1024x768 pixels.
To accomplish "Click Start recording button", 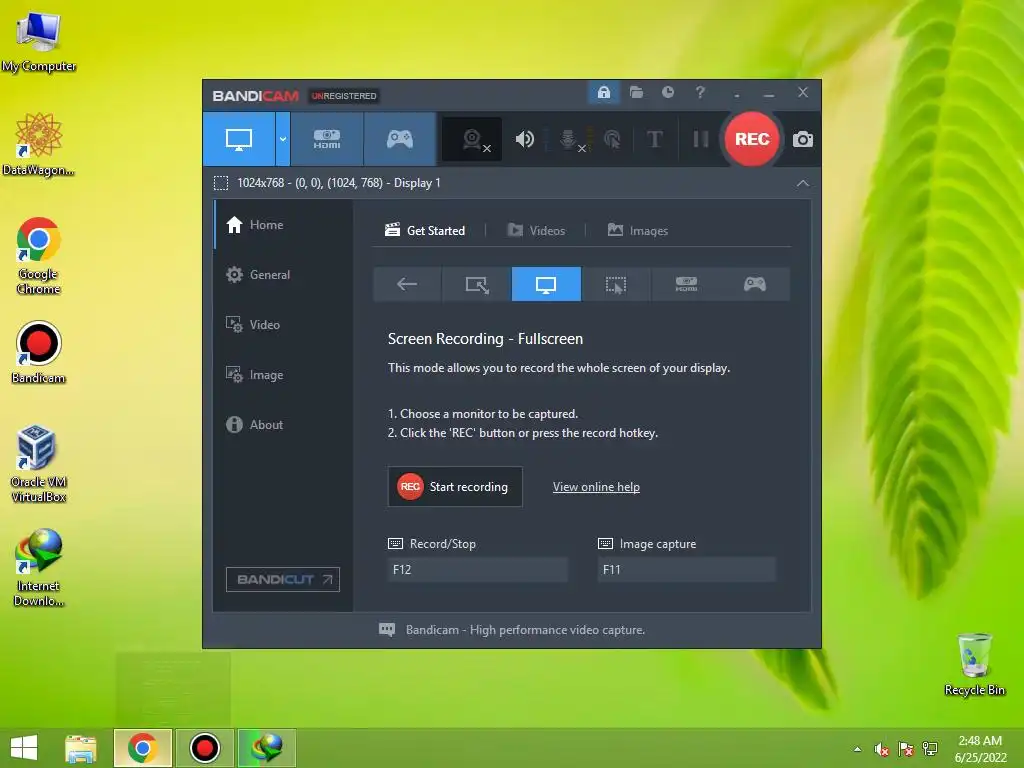I will click(x=455, y=487).
